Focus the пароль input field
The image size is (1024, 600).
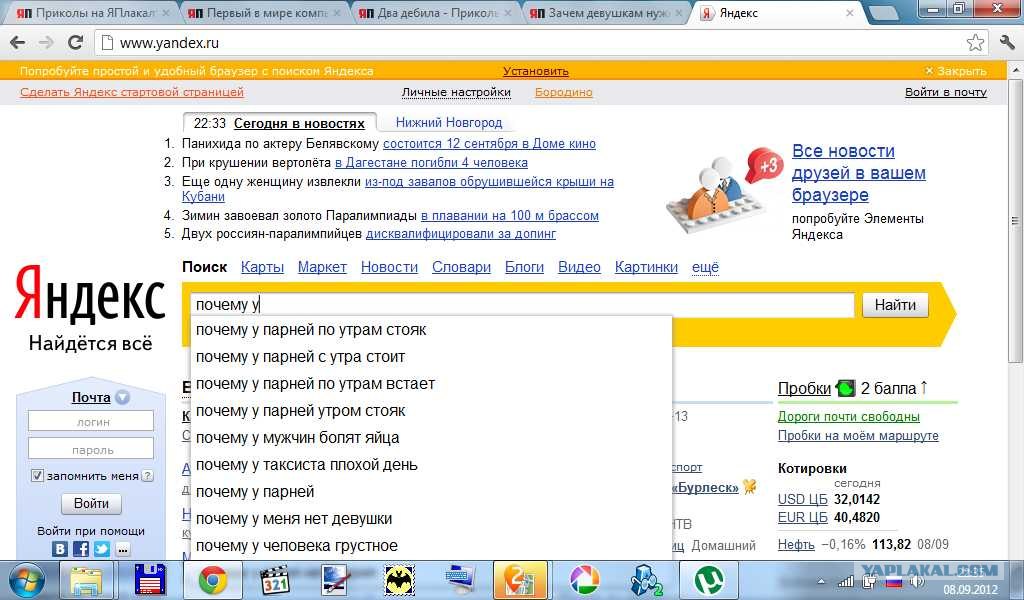[91, 449]
